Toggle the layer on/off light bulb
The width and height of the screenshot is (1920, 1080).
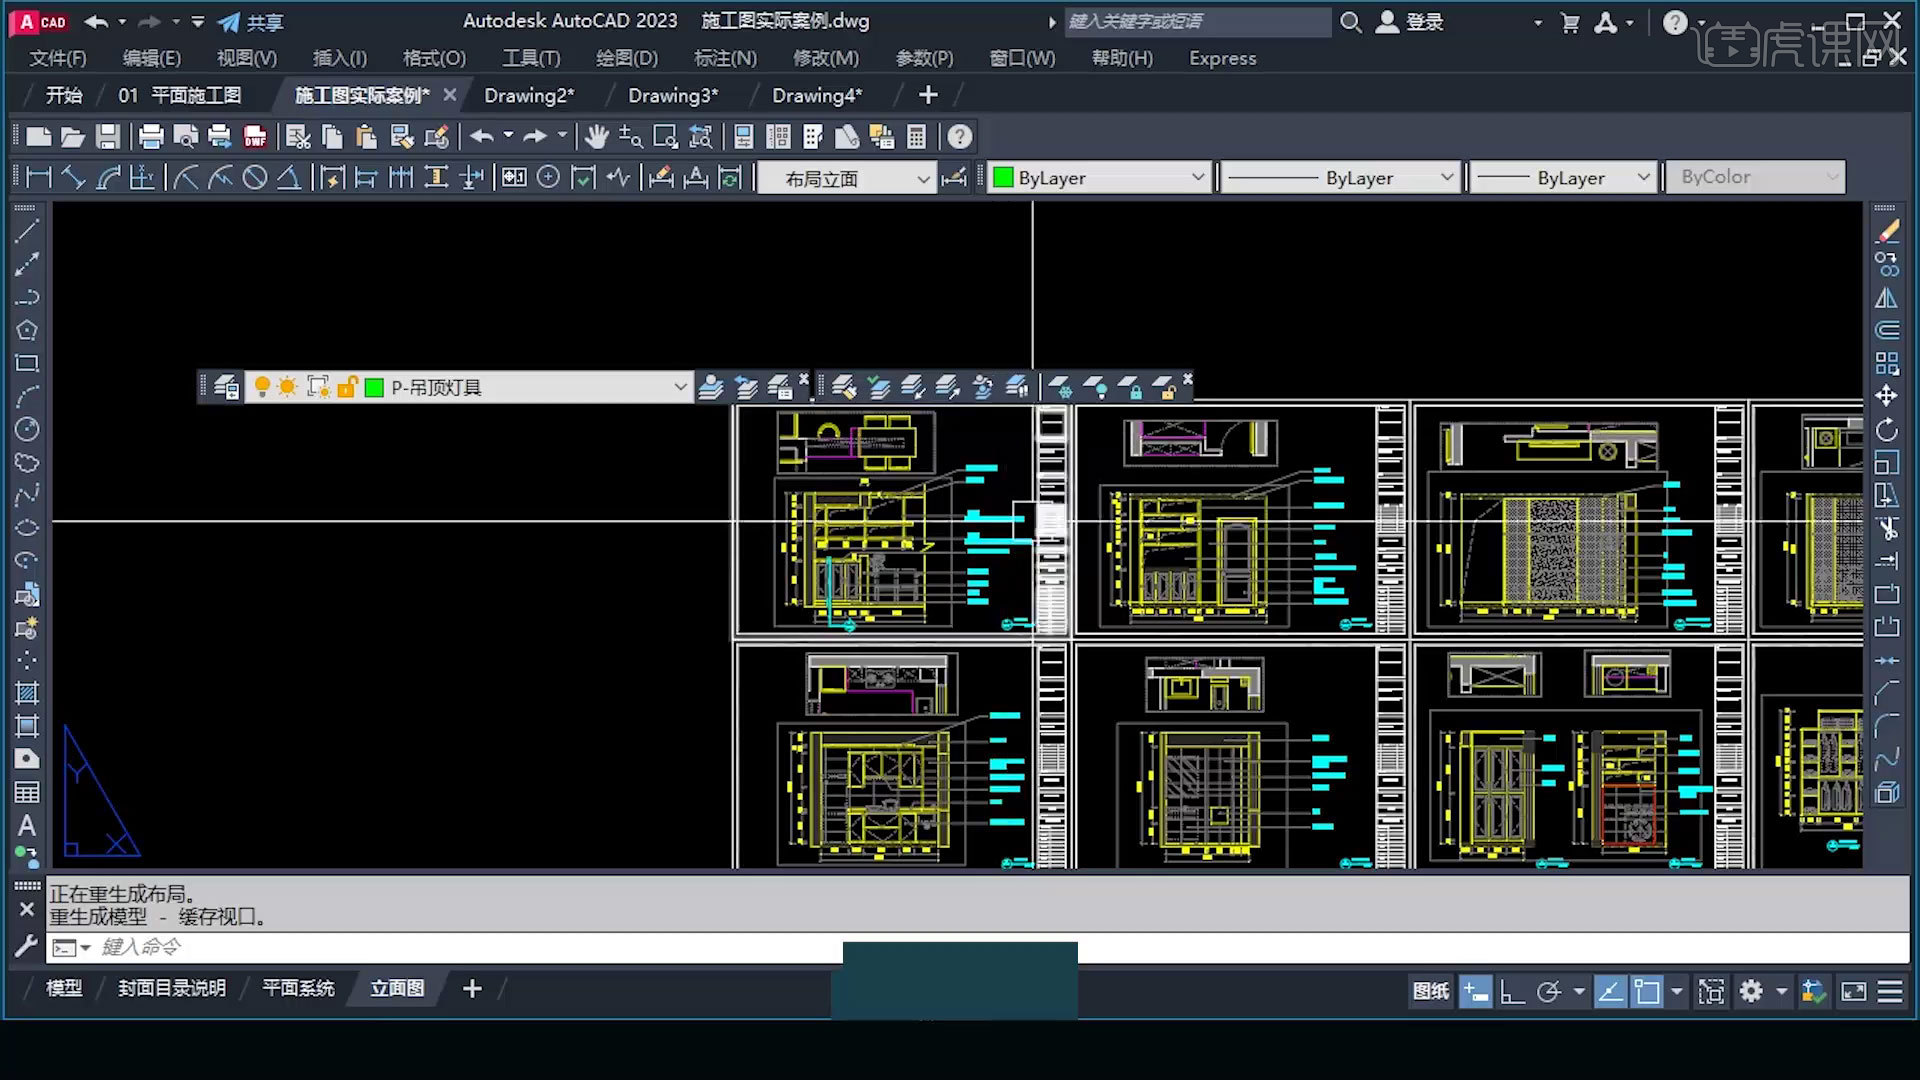coord(262,386)
